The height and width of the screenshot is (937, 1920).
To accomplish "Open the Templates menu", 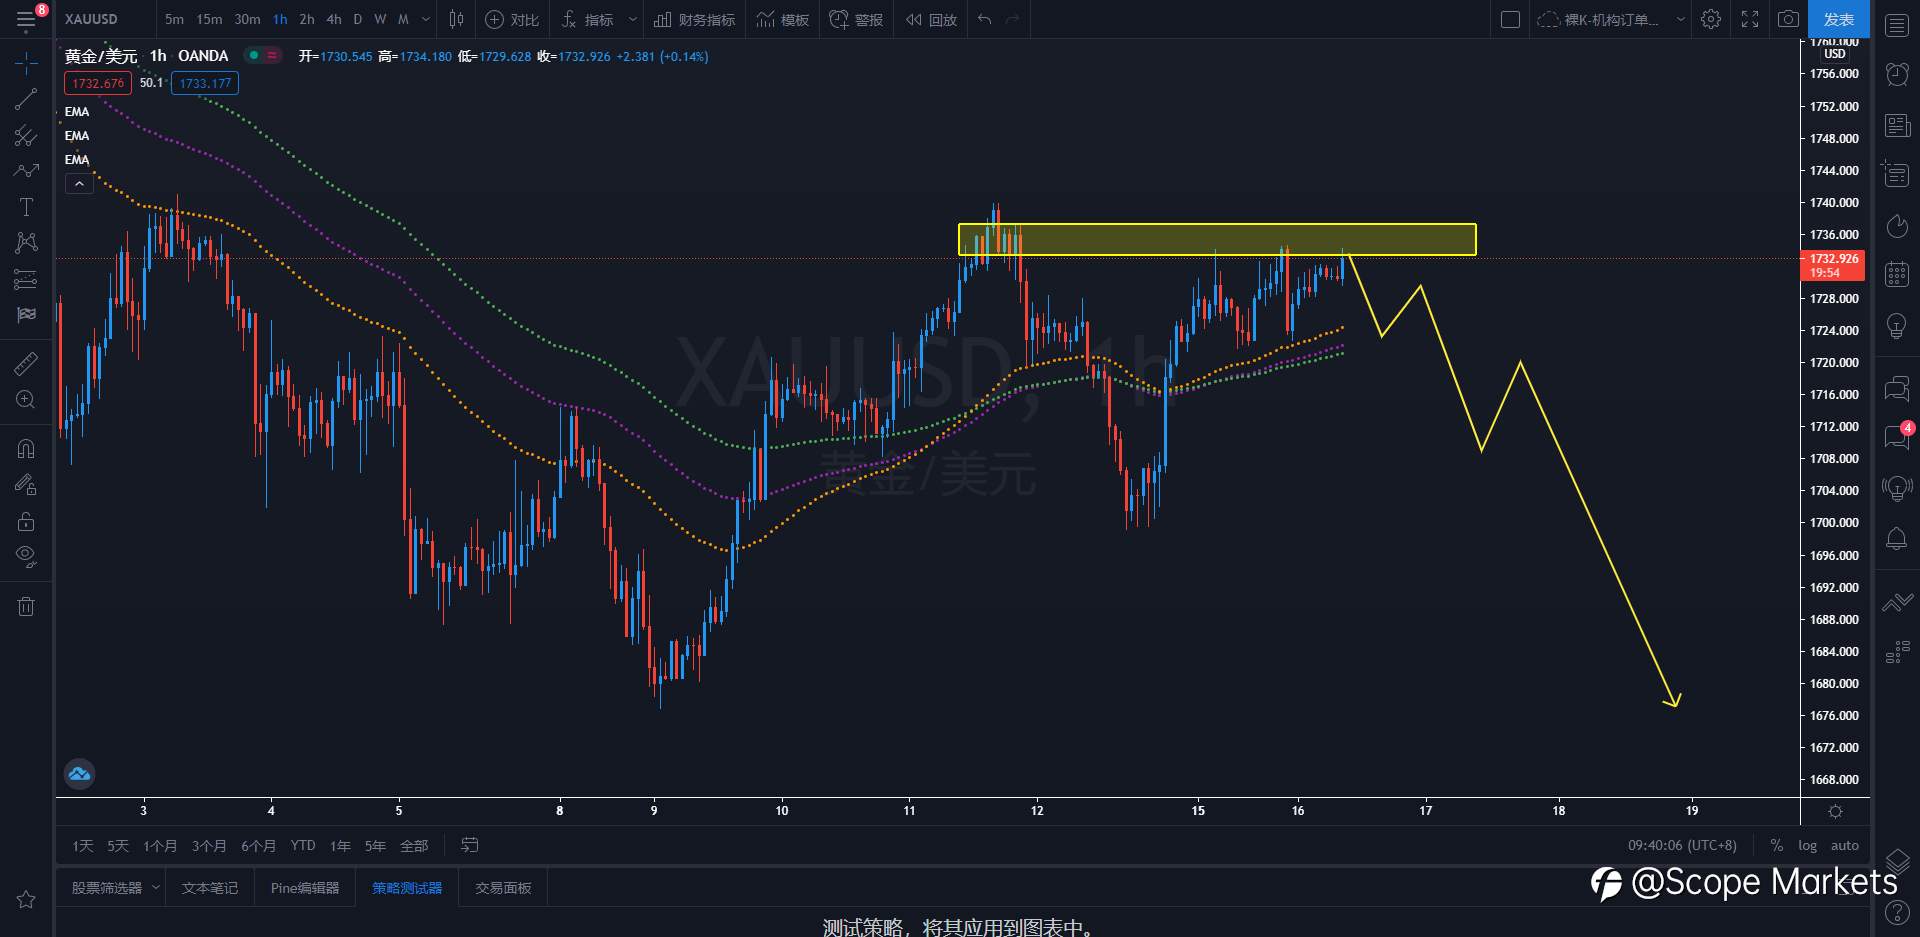I will (783, 19).
